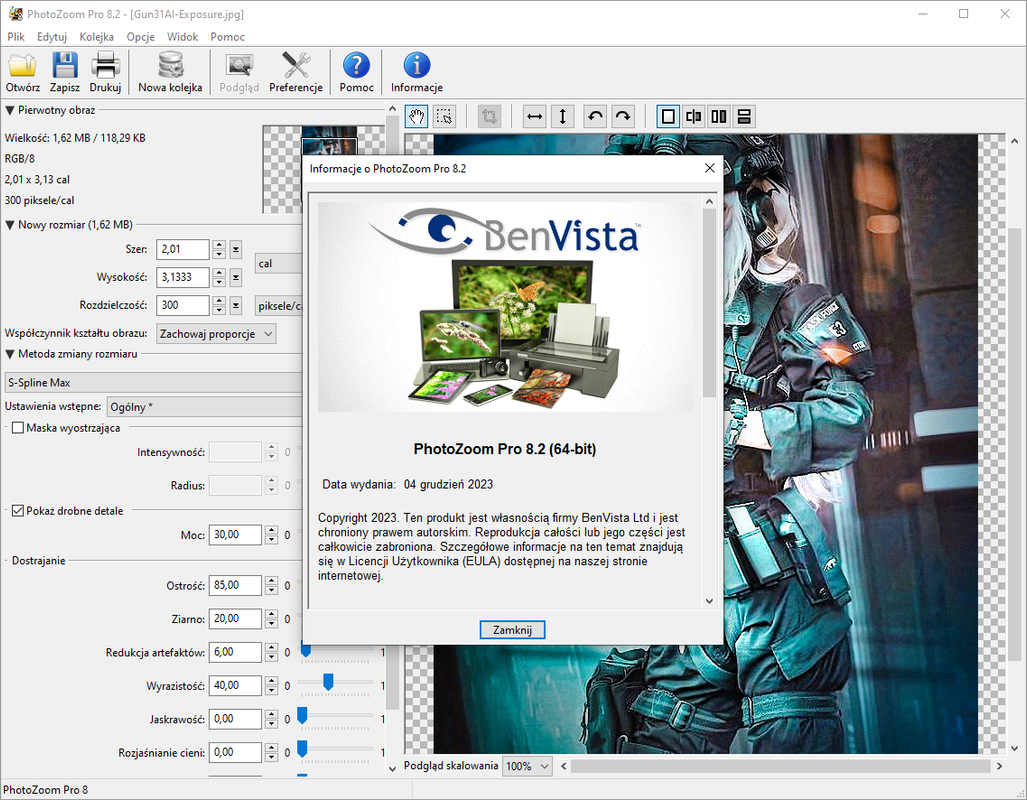Select the hand pan tool
This screenshot has height=800, width=1027.
(417, 117)
